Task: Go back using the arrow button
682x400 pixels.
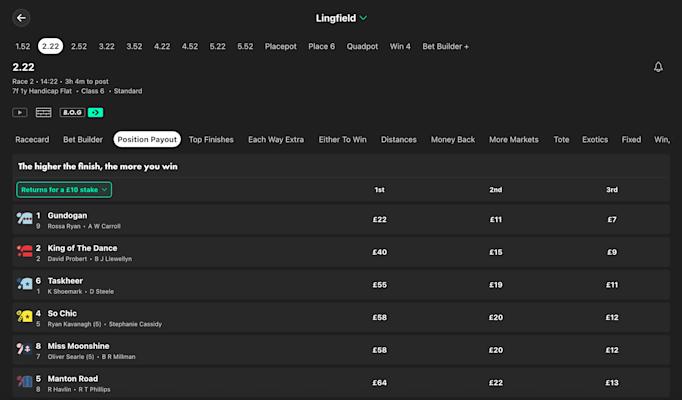Action: [21, 18]
